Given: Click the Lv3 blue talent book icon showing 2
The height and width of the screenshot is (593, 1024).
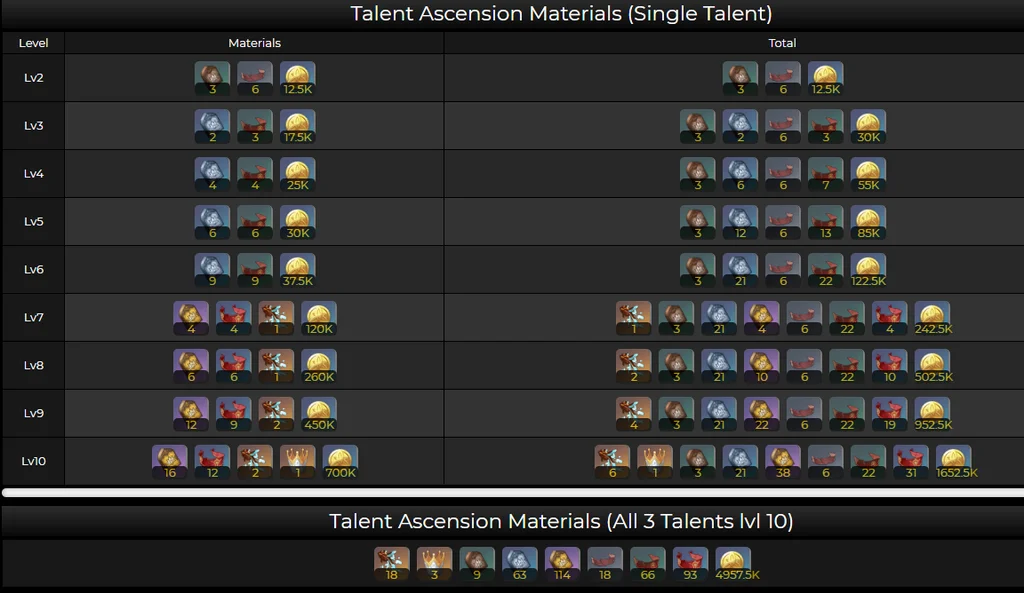Looking at the screenshot, I should [212, 126].
